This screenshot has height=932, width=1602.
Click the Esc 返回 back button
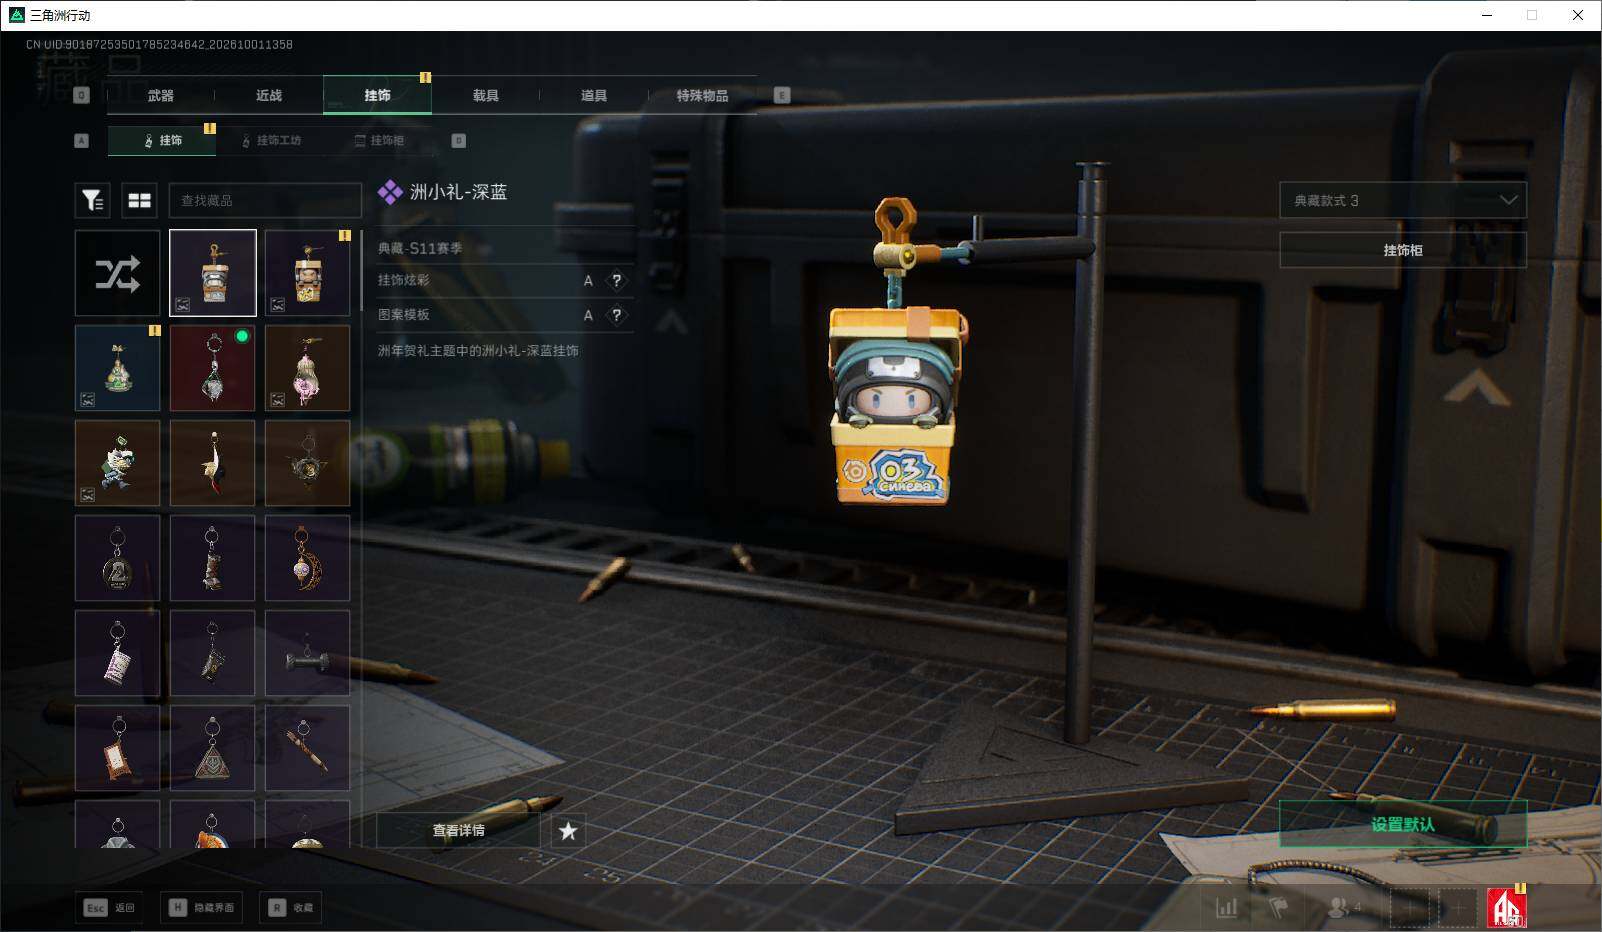point(109,907)
